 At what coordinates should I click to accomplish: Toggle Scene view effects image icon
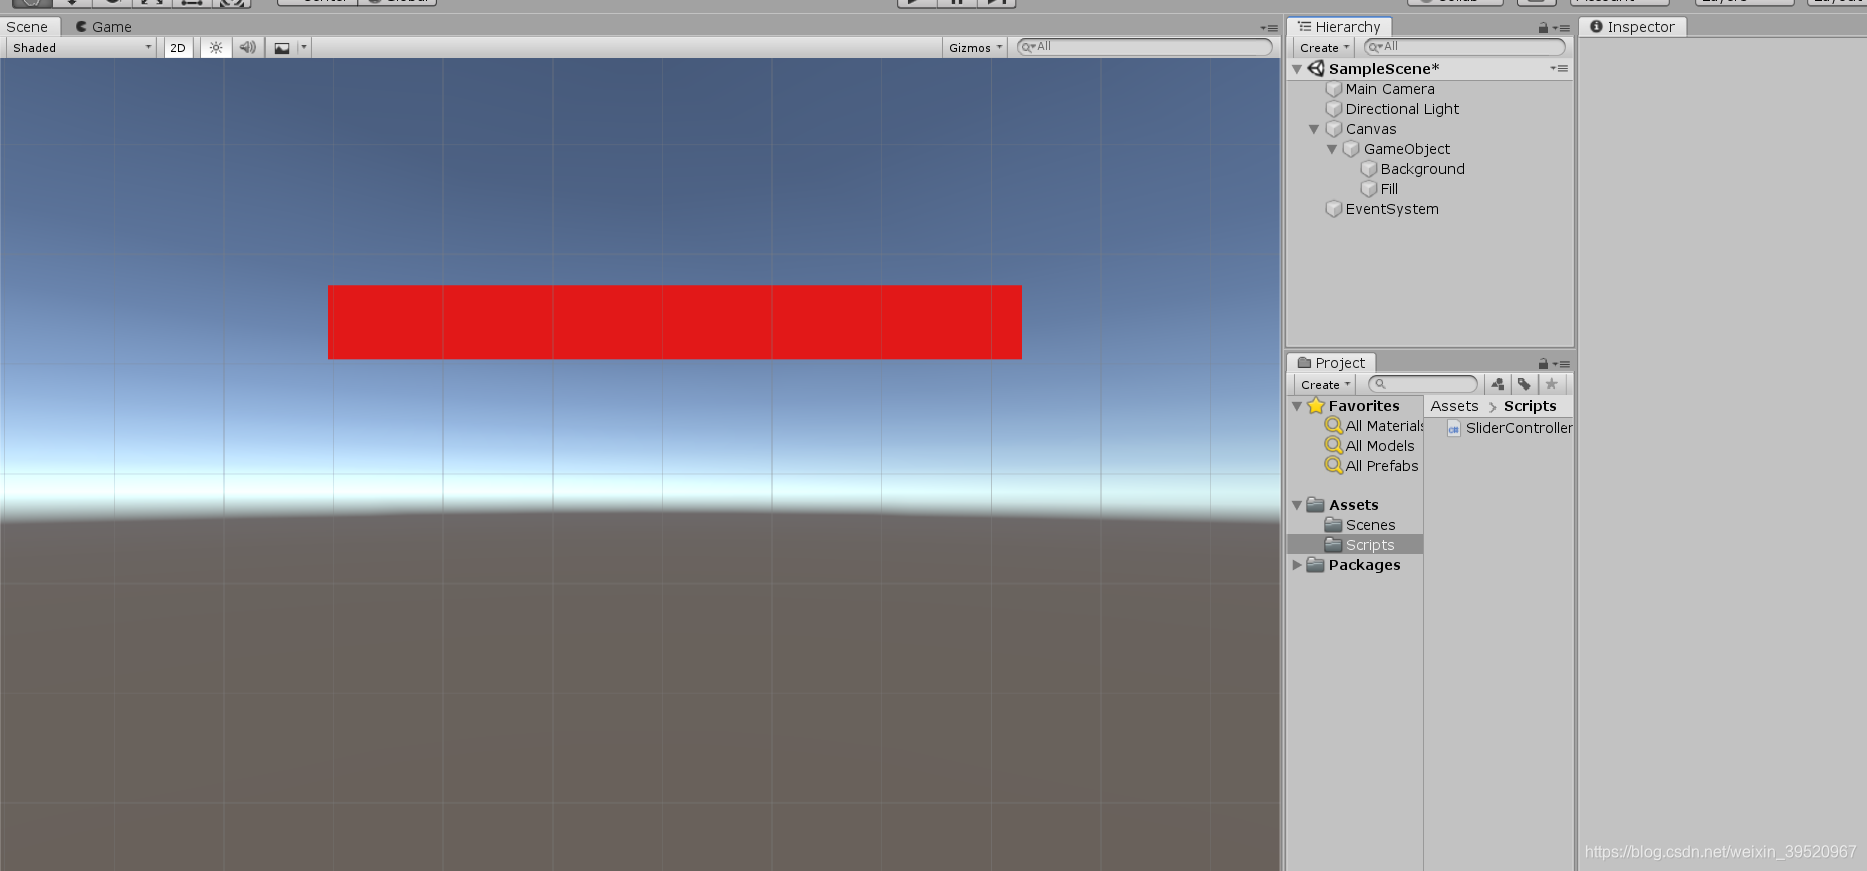click(x=282, y=47)
